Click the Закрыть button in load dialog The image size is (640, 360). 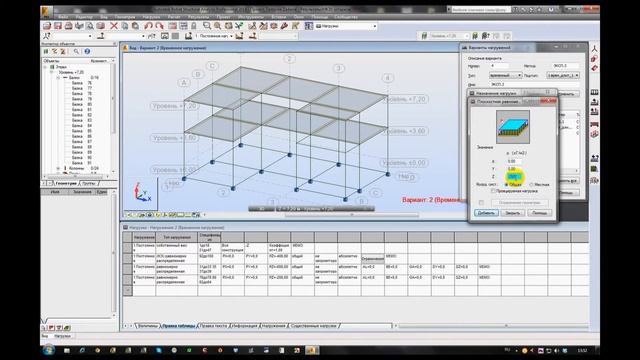[x=513, y=213]
